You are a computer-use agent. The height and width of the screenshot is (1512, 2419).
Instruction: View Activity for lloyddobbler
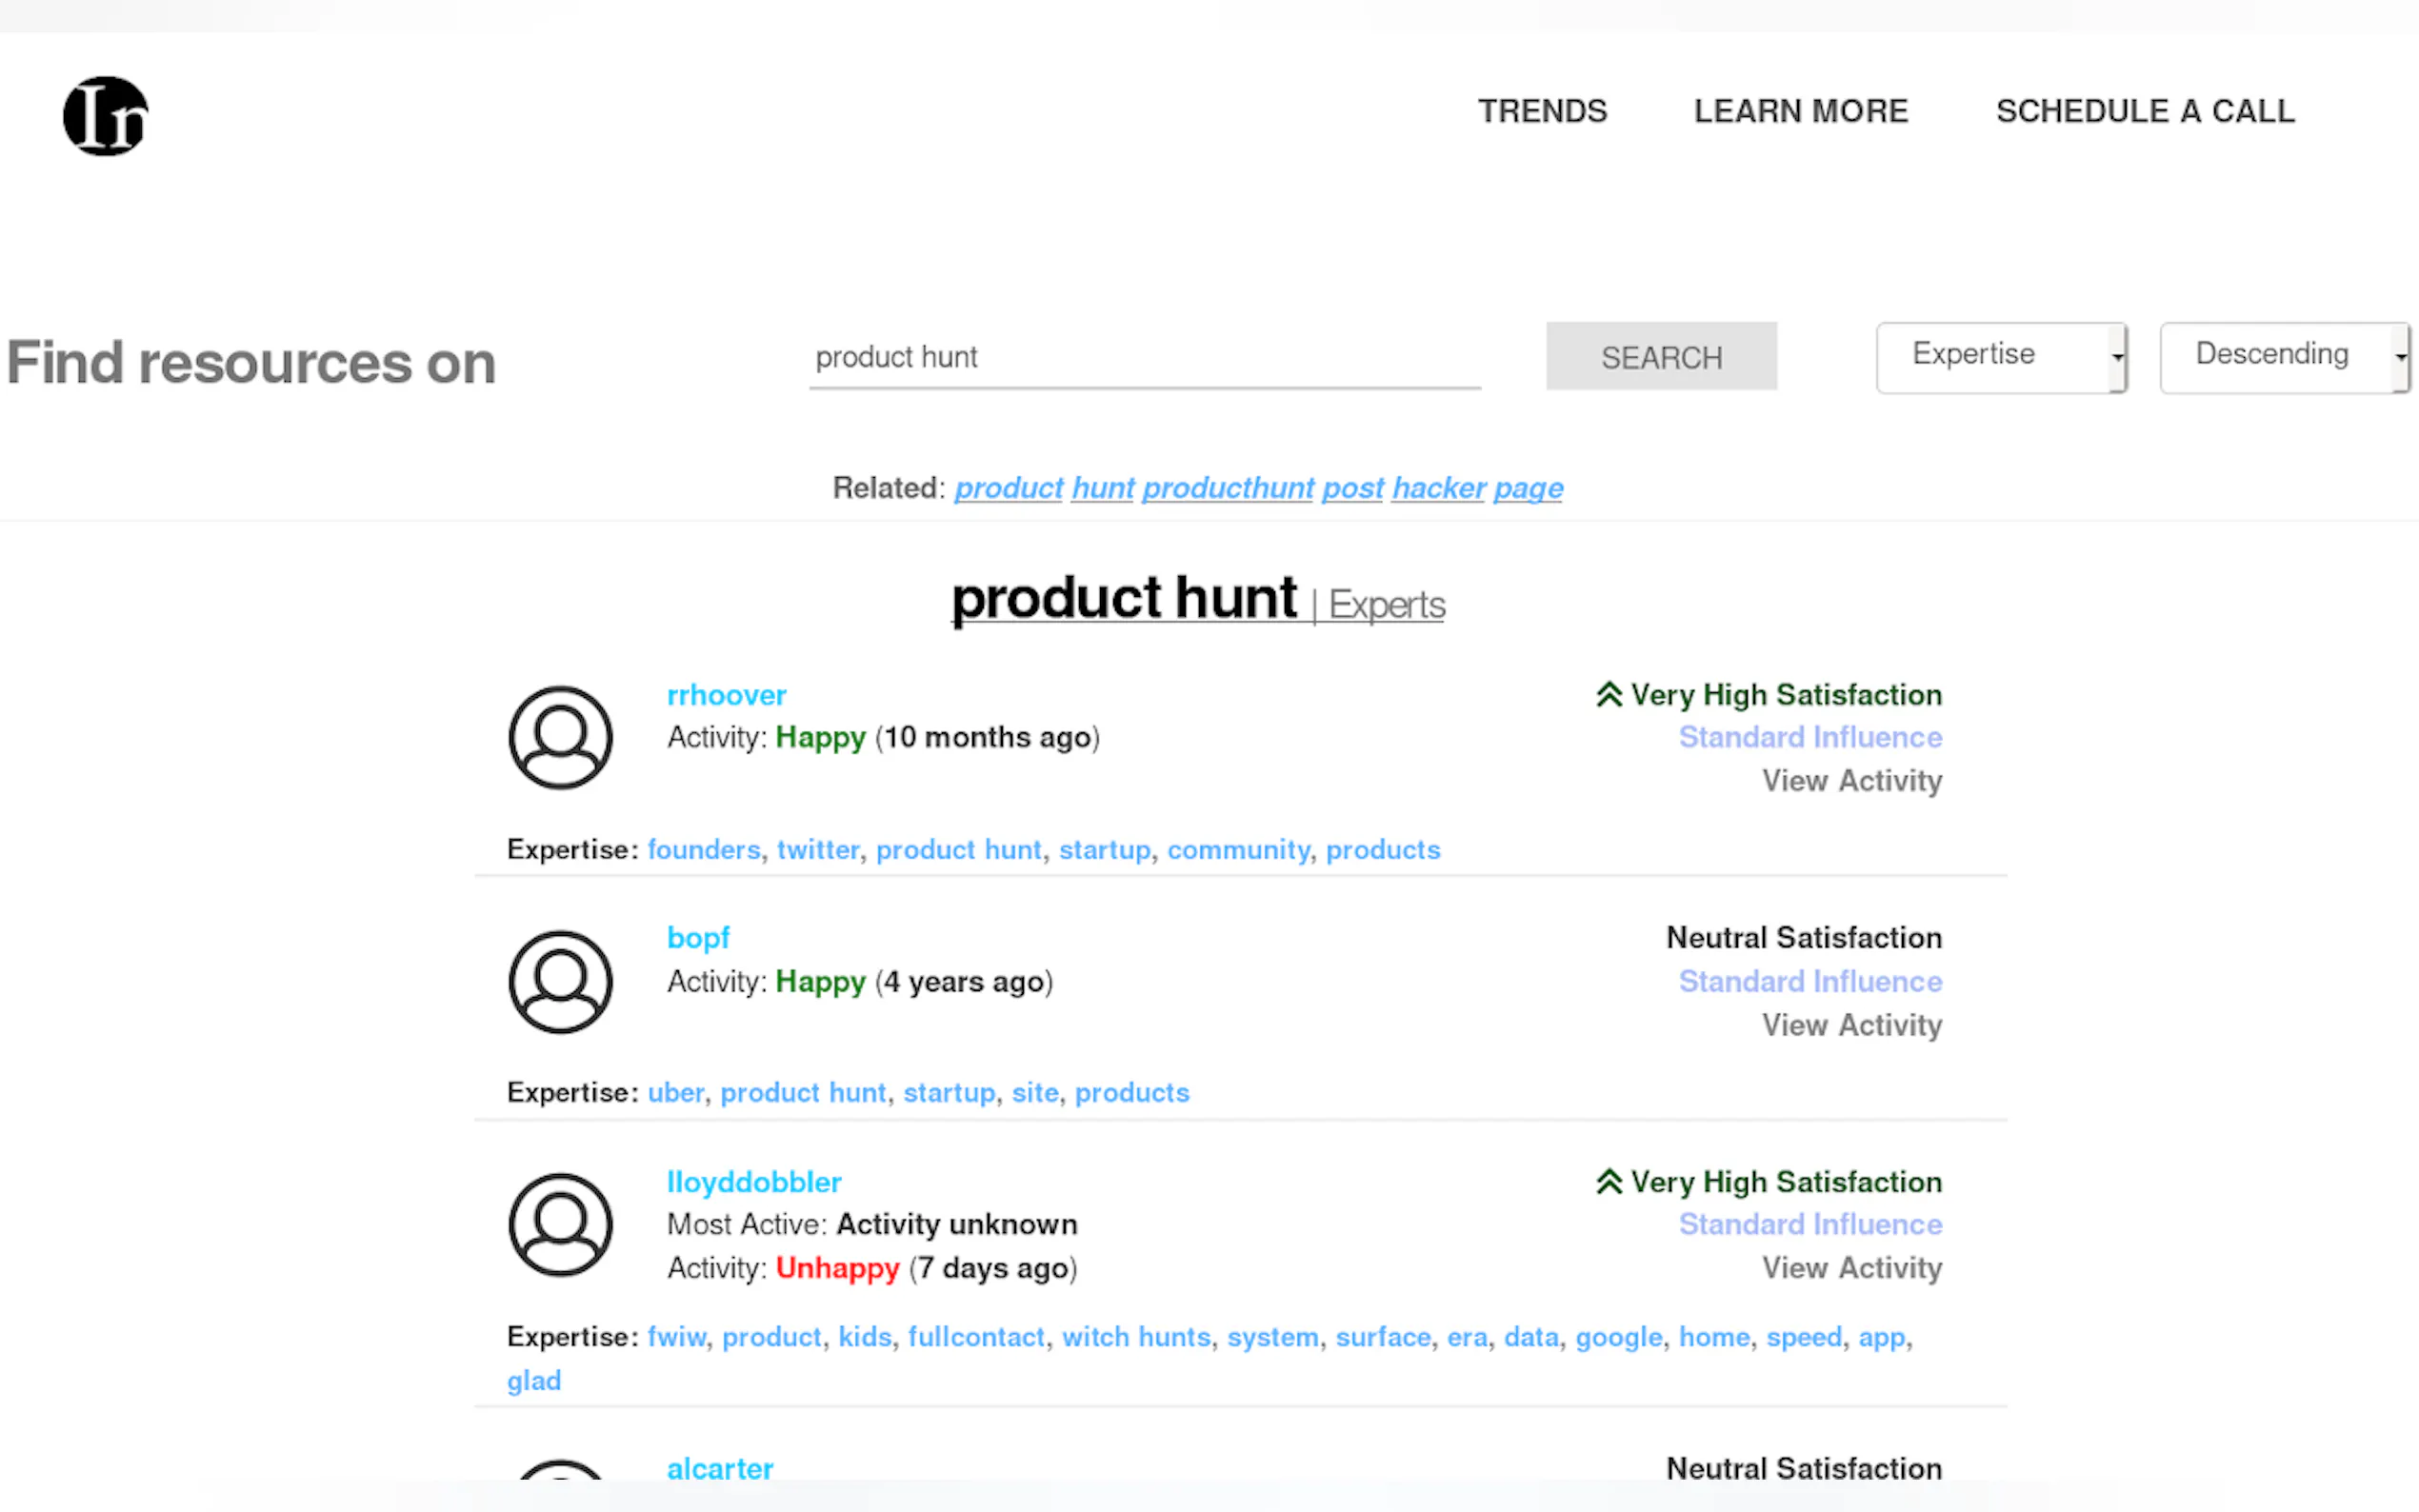tap(1852, 1268)
